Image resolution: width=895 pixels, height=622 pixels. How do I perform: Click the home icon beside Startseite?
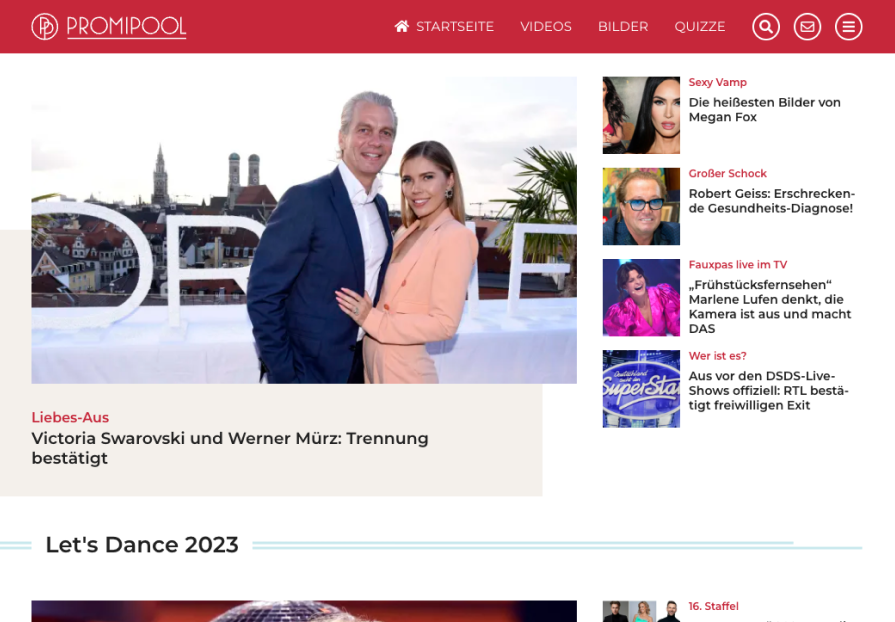pyautogui.click(x=401, y=26)
